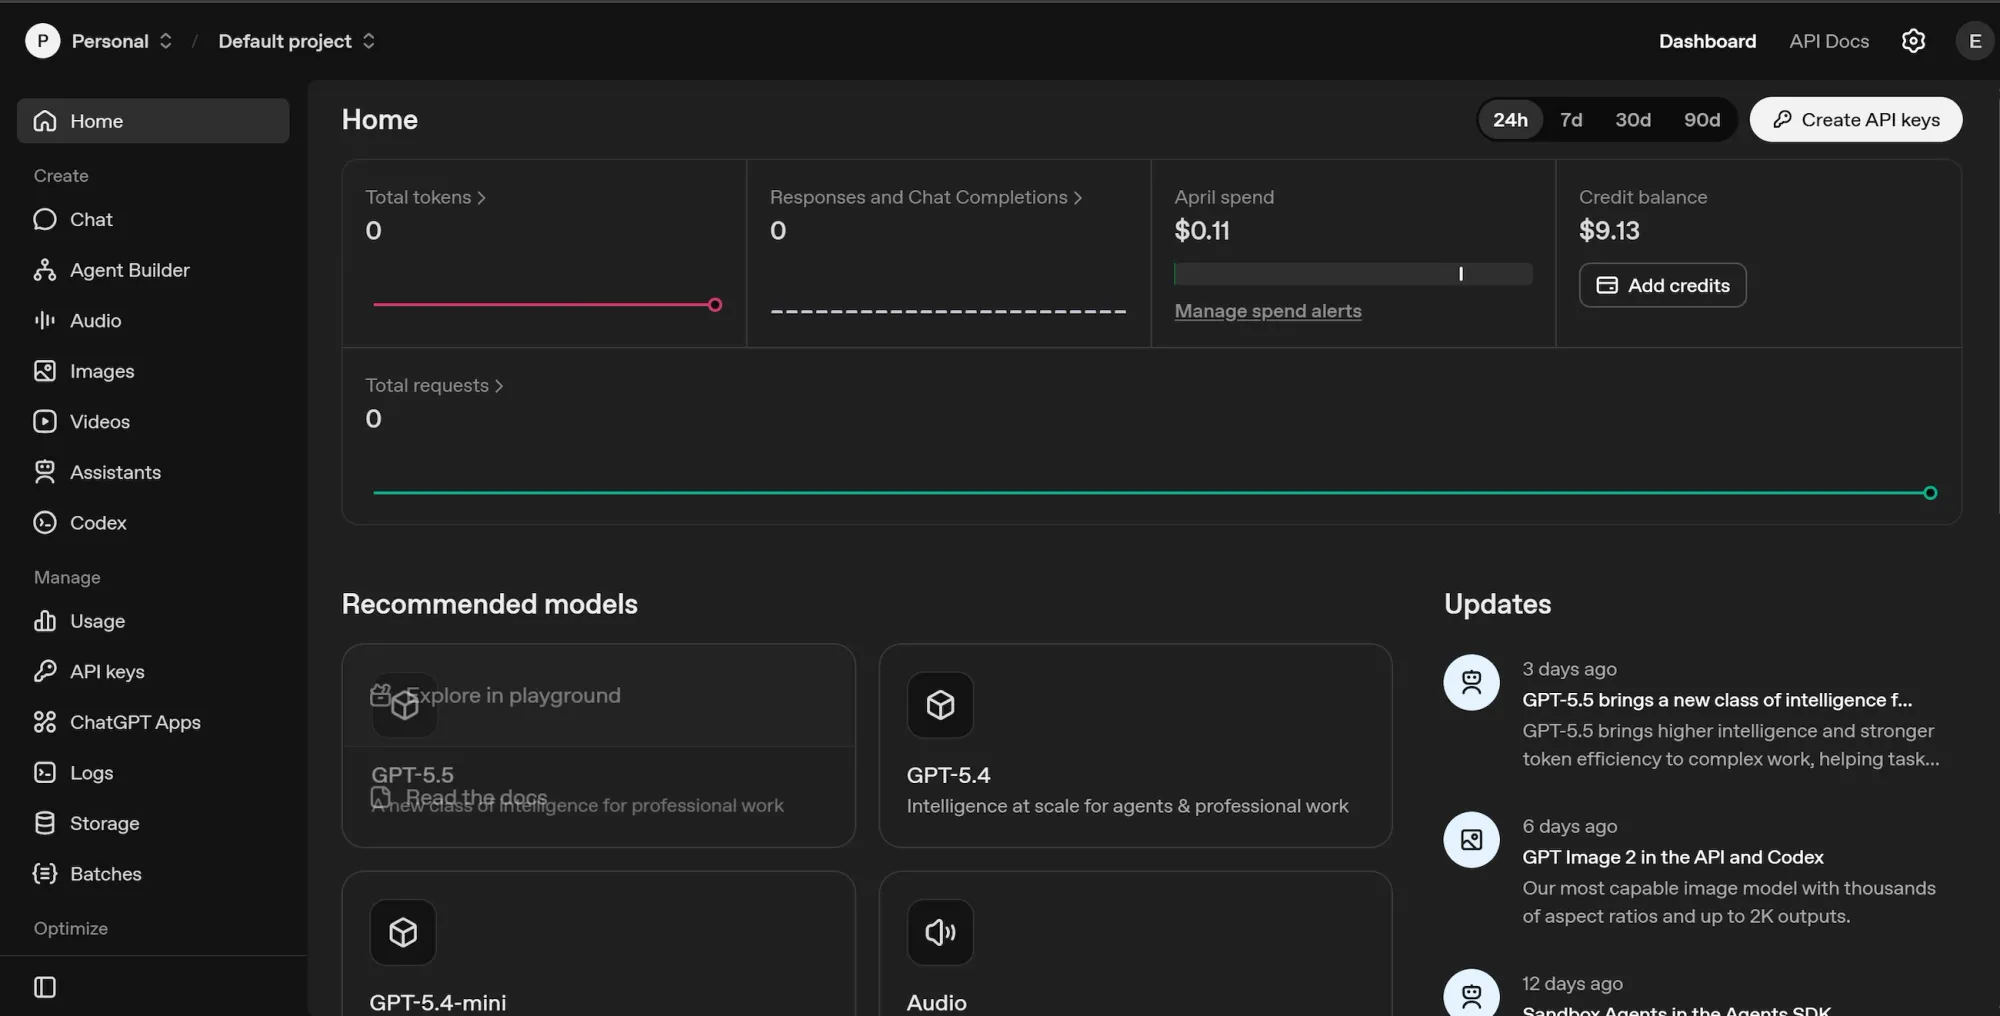
Task: Open settings via the gear icon
Action: (x=1913, y=41)
